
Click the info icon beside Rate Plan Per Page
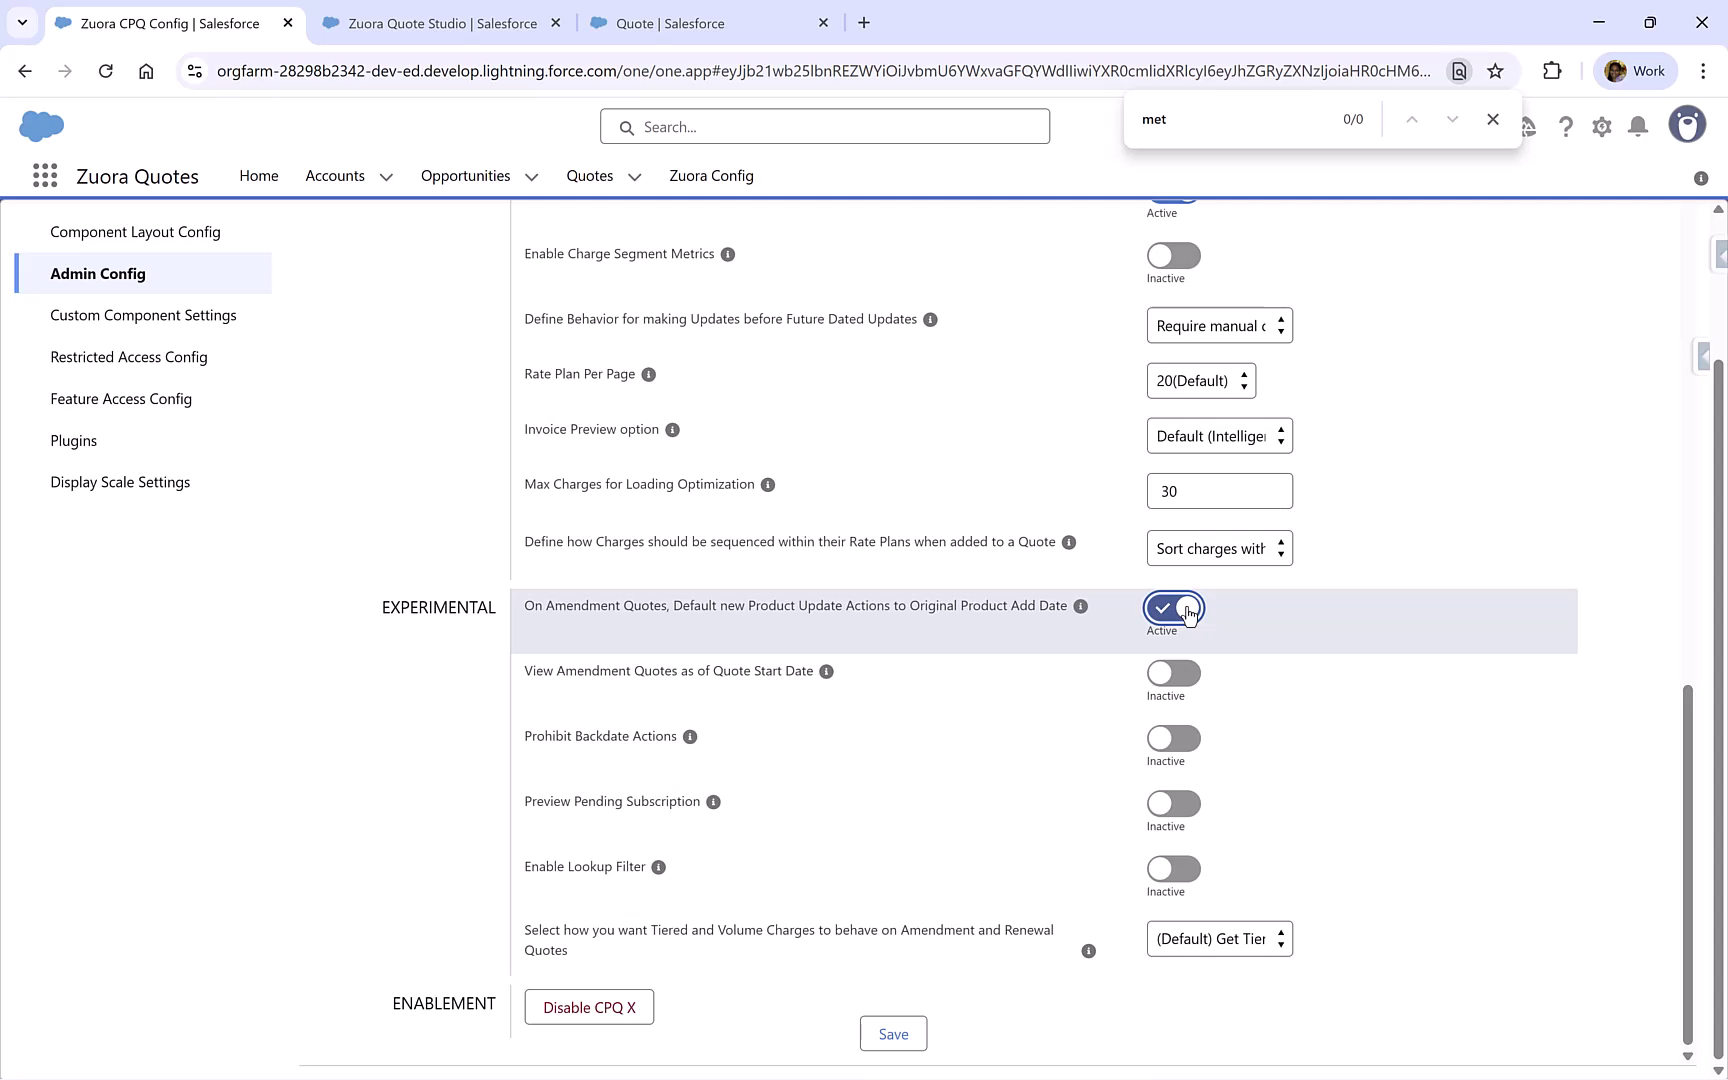(648, 374)
